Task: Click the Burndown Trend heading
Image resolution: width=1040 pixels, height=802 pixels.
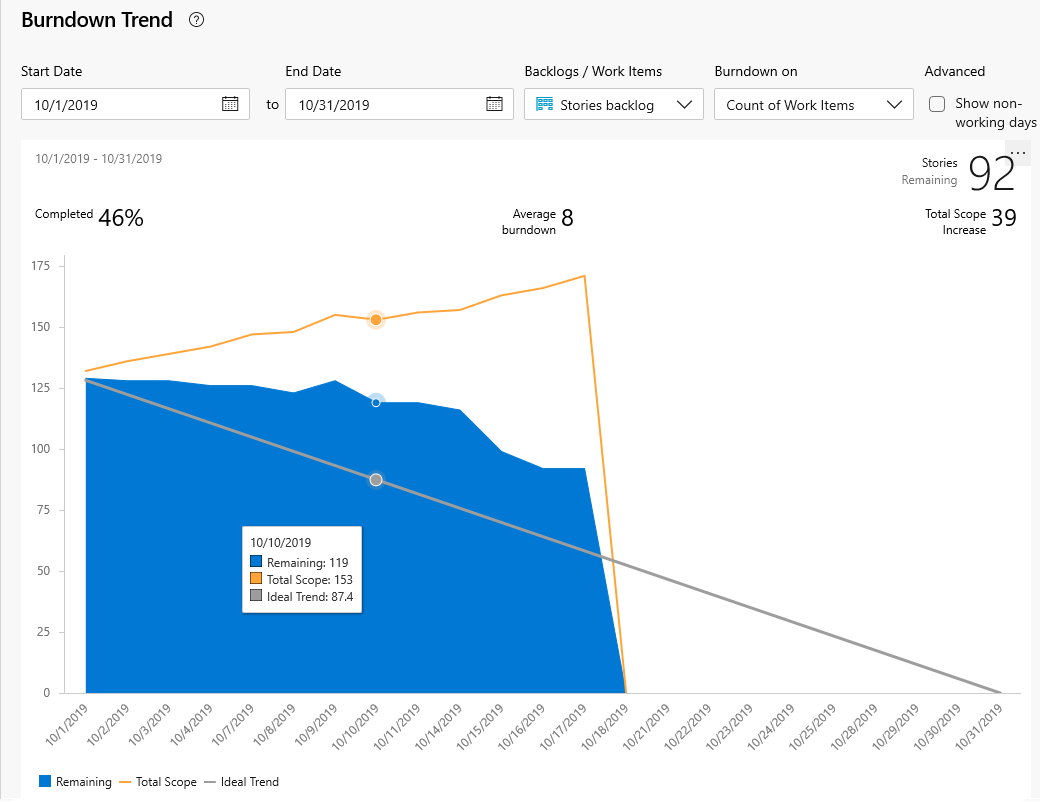Action: 97,20
